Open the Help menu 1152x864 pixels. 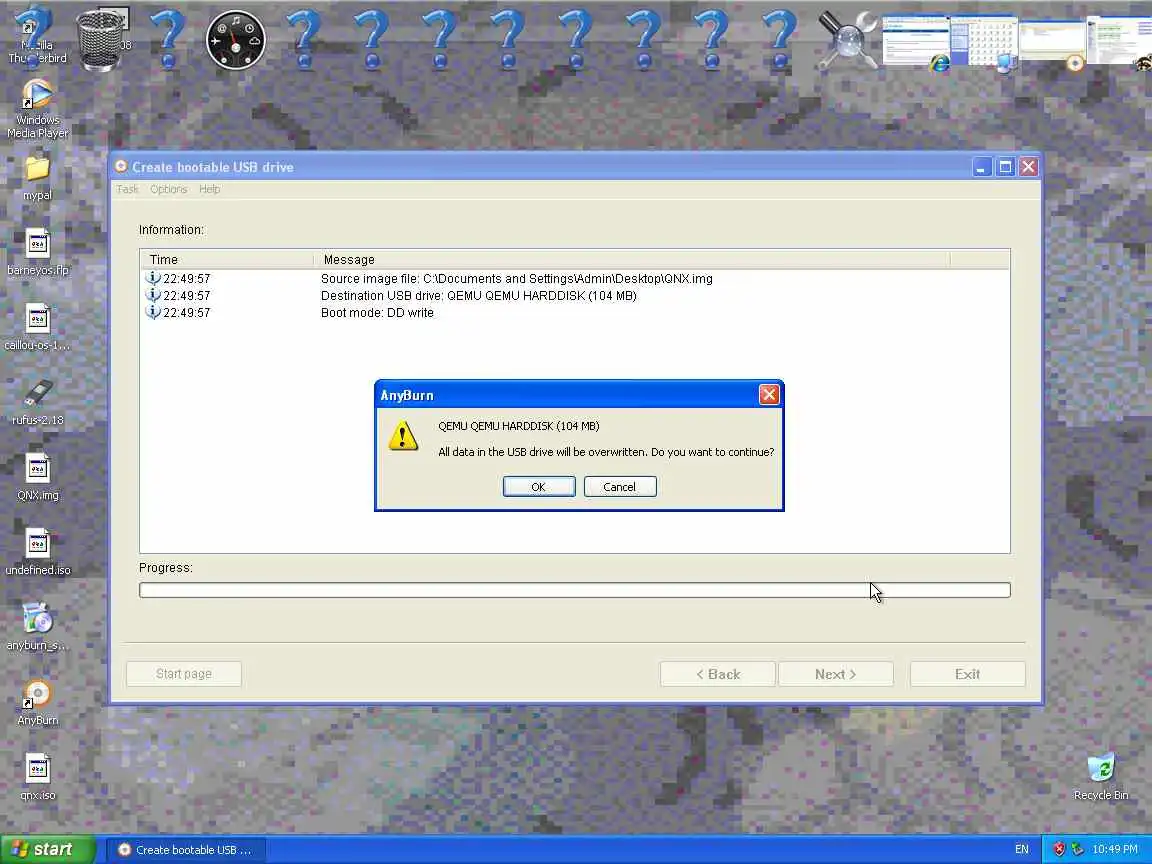click(209, 189)
